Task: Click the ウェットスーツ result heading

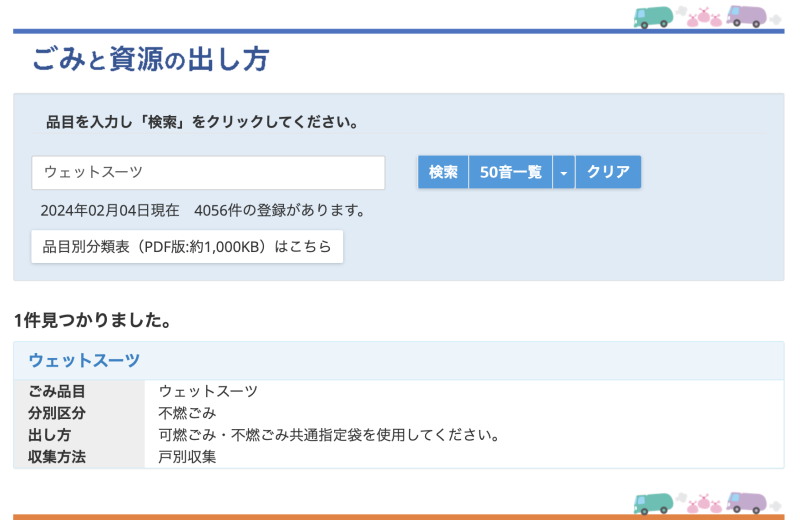Action: (x=84, y=361)
